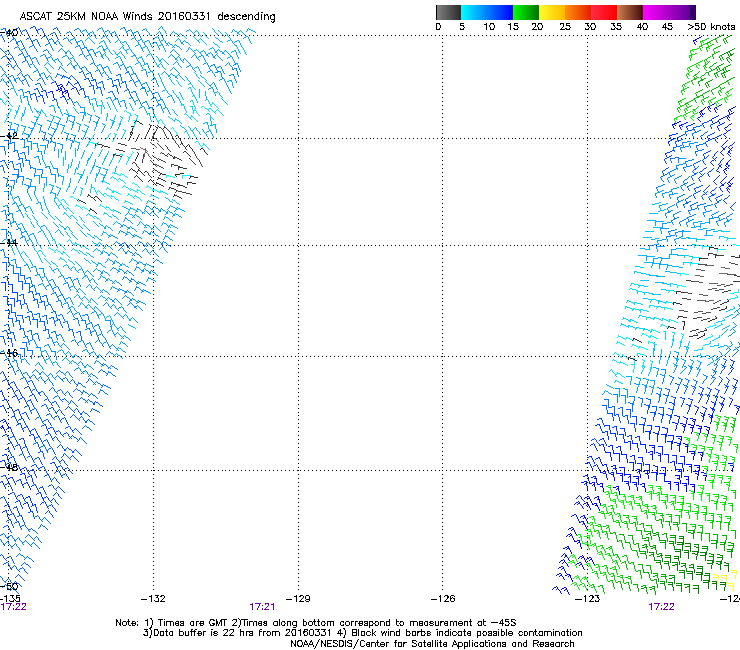Click the '>50 knots' legend label
This screenshot has height=650, width=740.
click(711, 26)
